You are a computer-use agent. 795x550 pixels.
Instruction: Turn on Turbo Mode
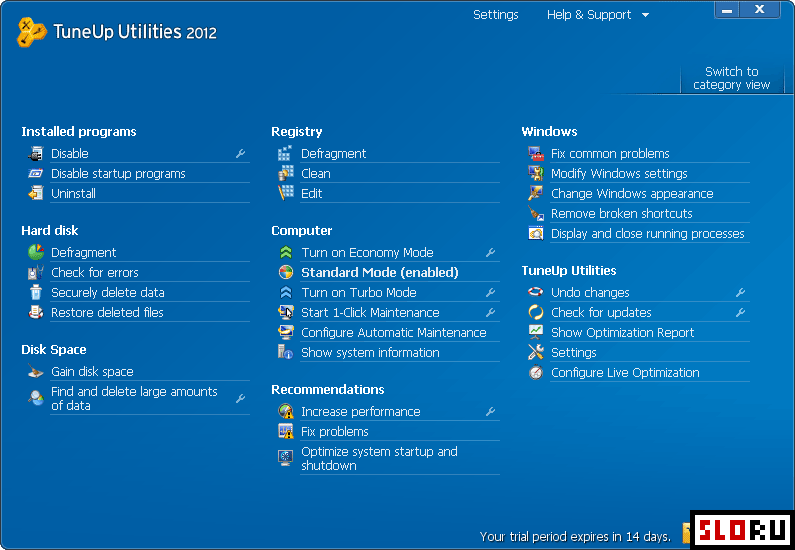358,292
